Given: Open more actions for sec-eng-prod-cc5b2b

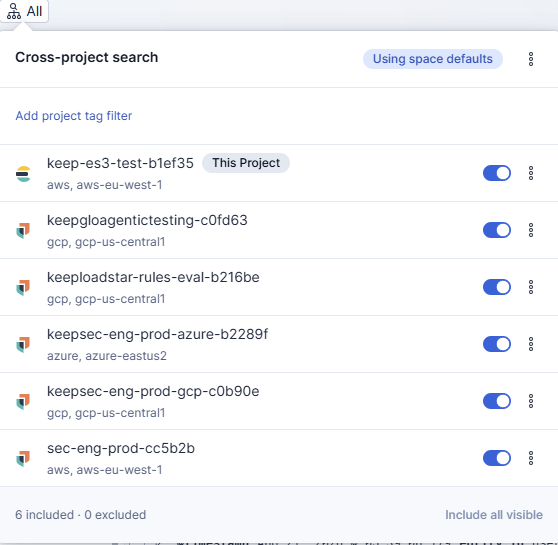Looking at the screenshot, I should 531,458.
